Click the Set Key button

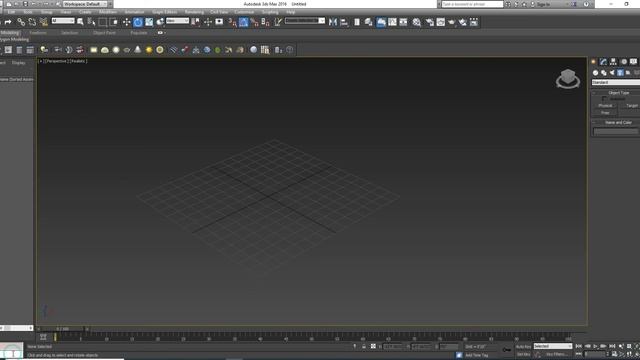(x=523, y=354)
